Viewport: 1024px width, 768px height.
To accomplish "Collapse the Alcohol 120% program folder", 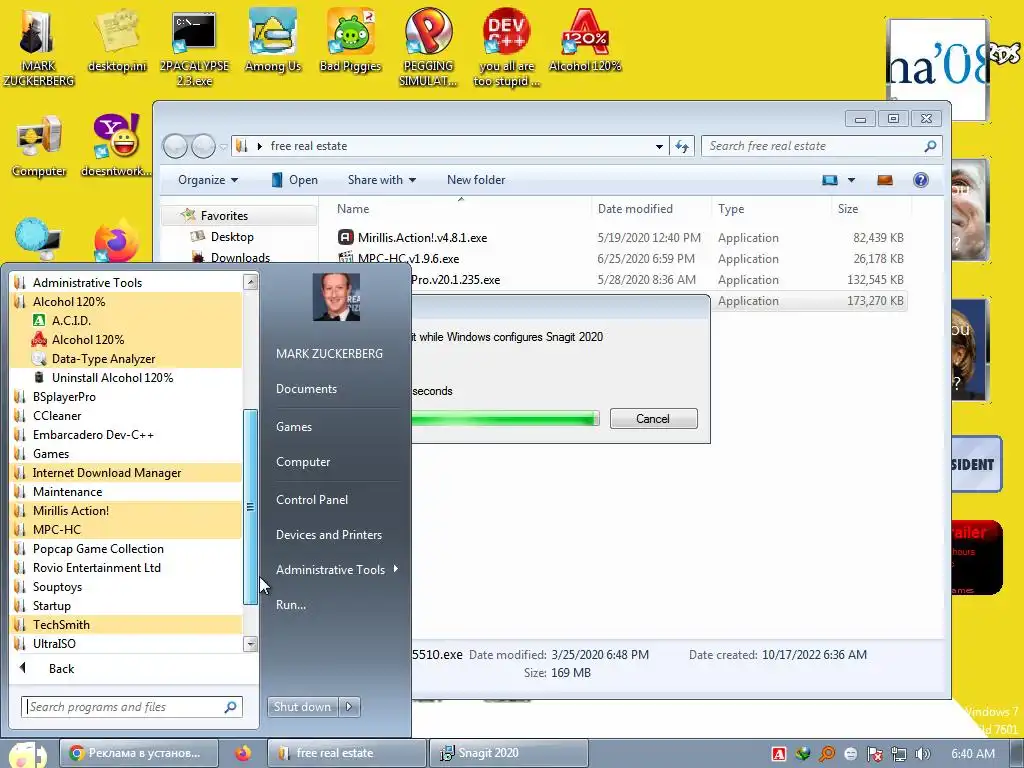I will click(125, 302).
